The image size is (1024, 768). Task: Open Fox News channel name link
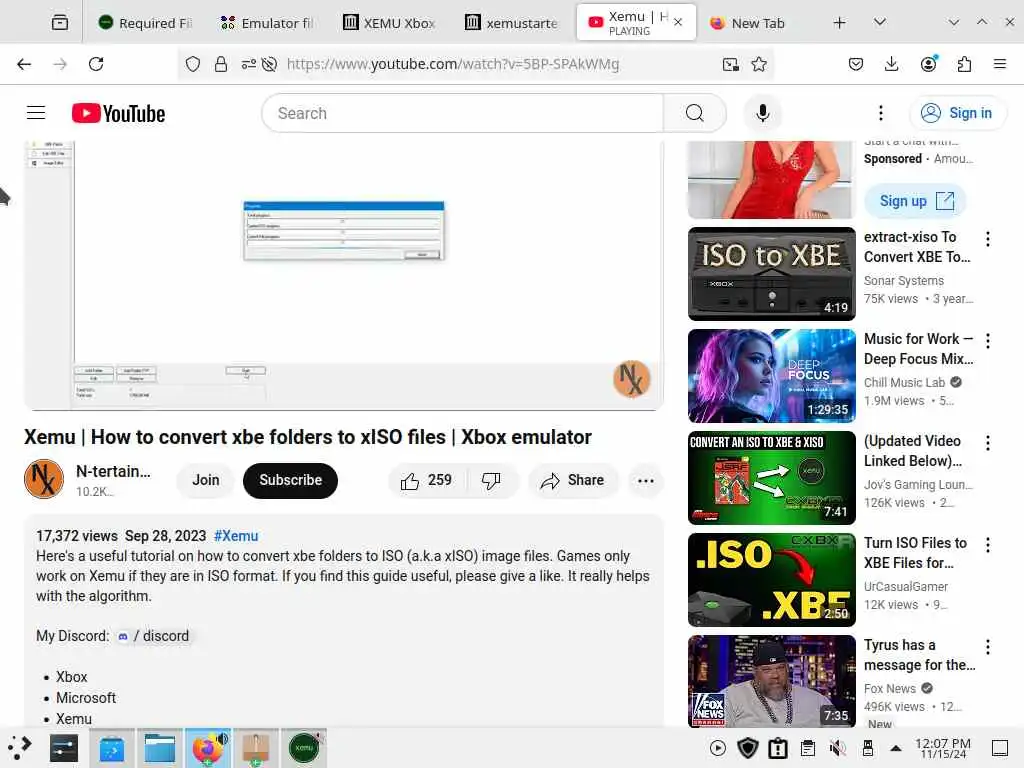click(x=889, y=688)
